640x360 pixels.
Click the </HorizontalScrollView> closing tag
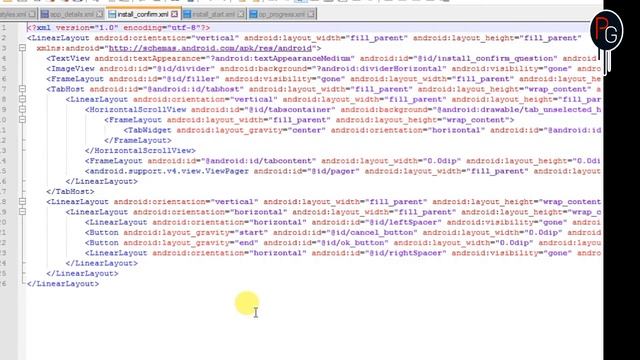(x=140, y=151)
